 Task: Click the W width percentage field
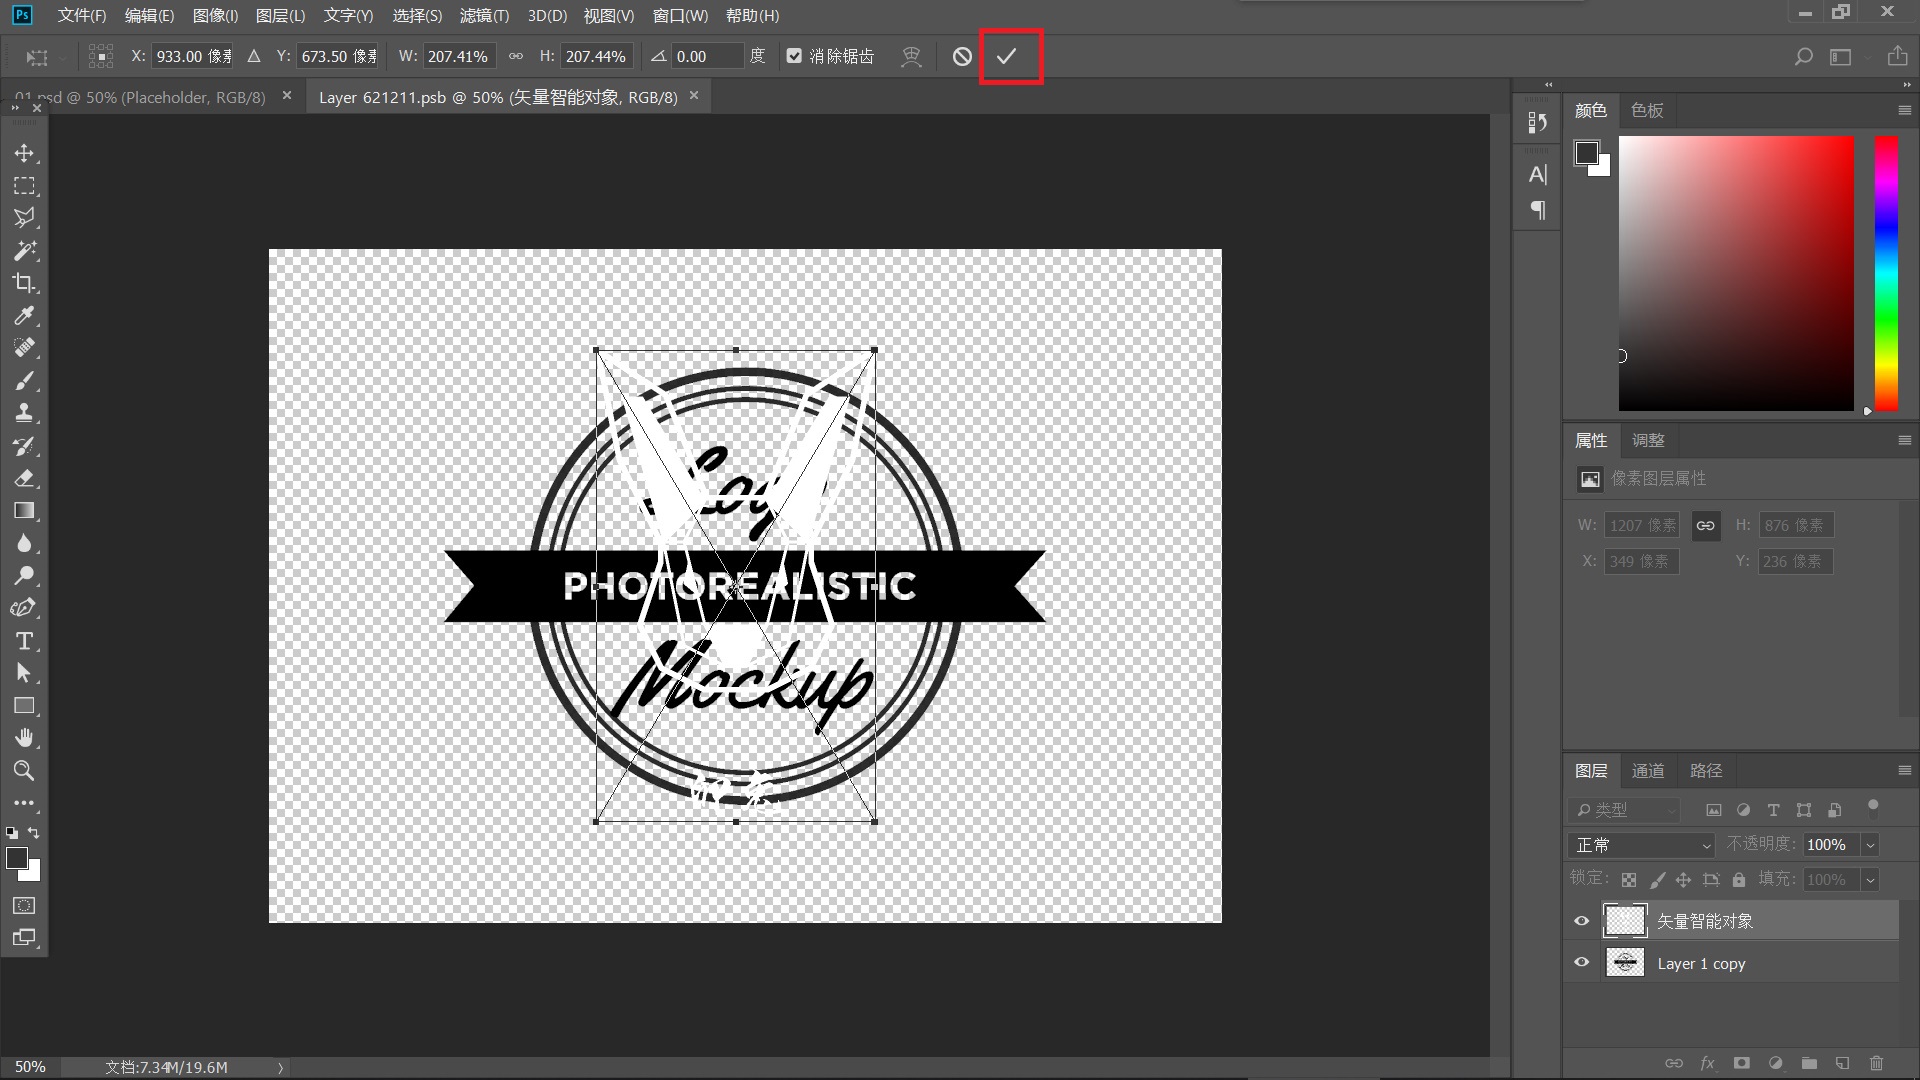(x=458, y=57)
